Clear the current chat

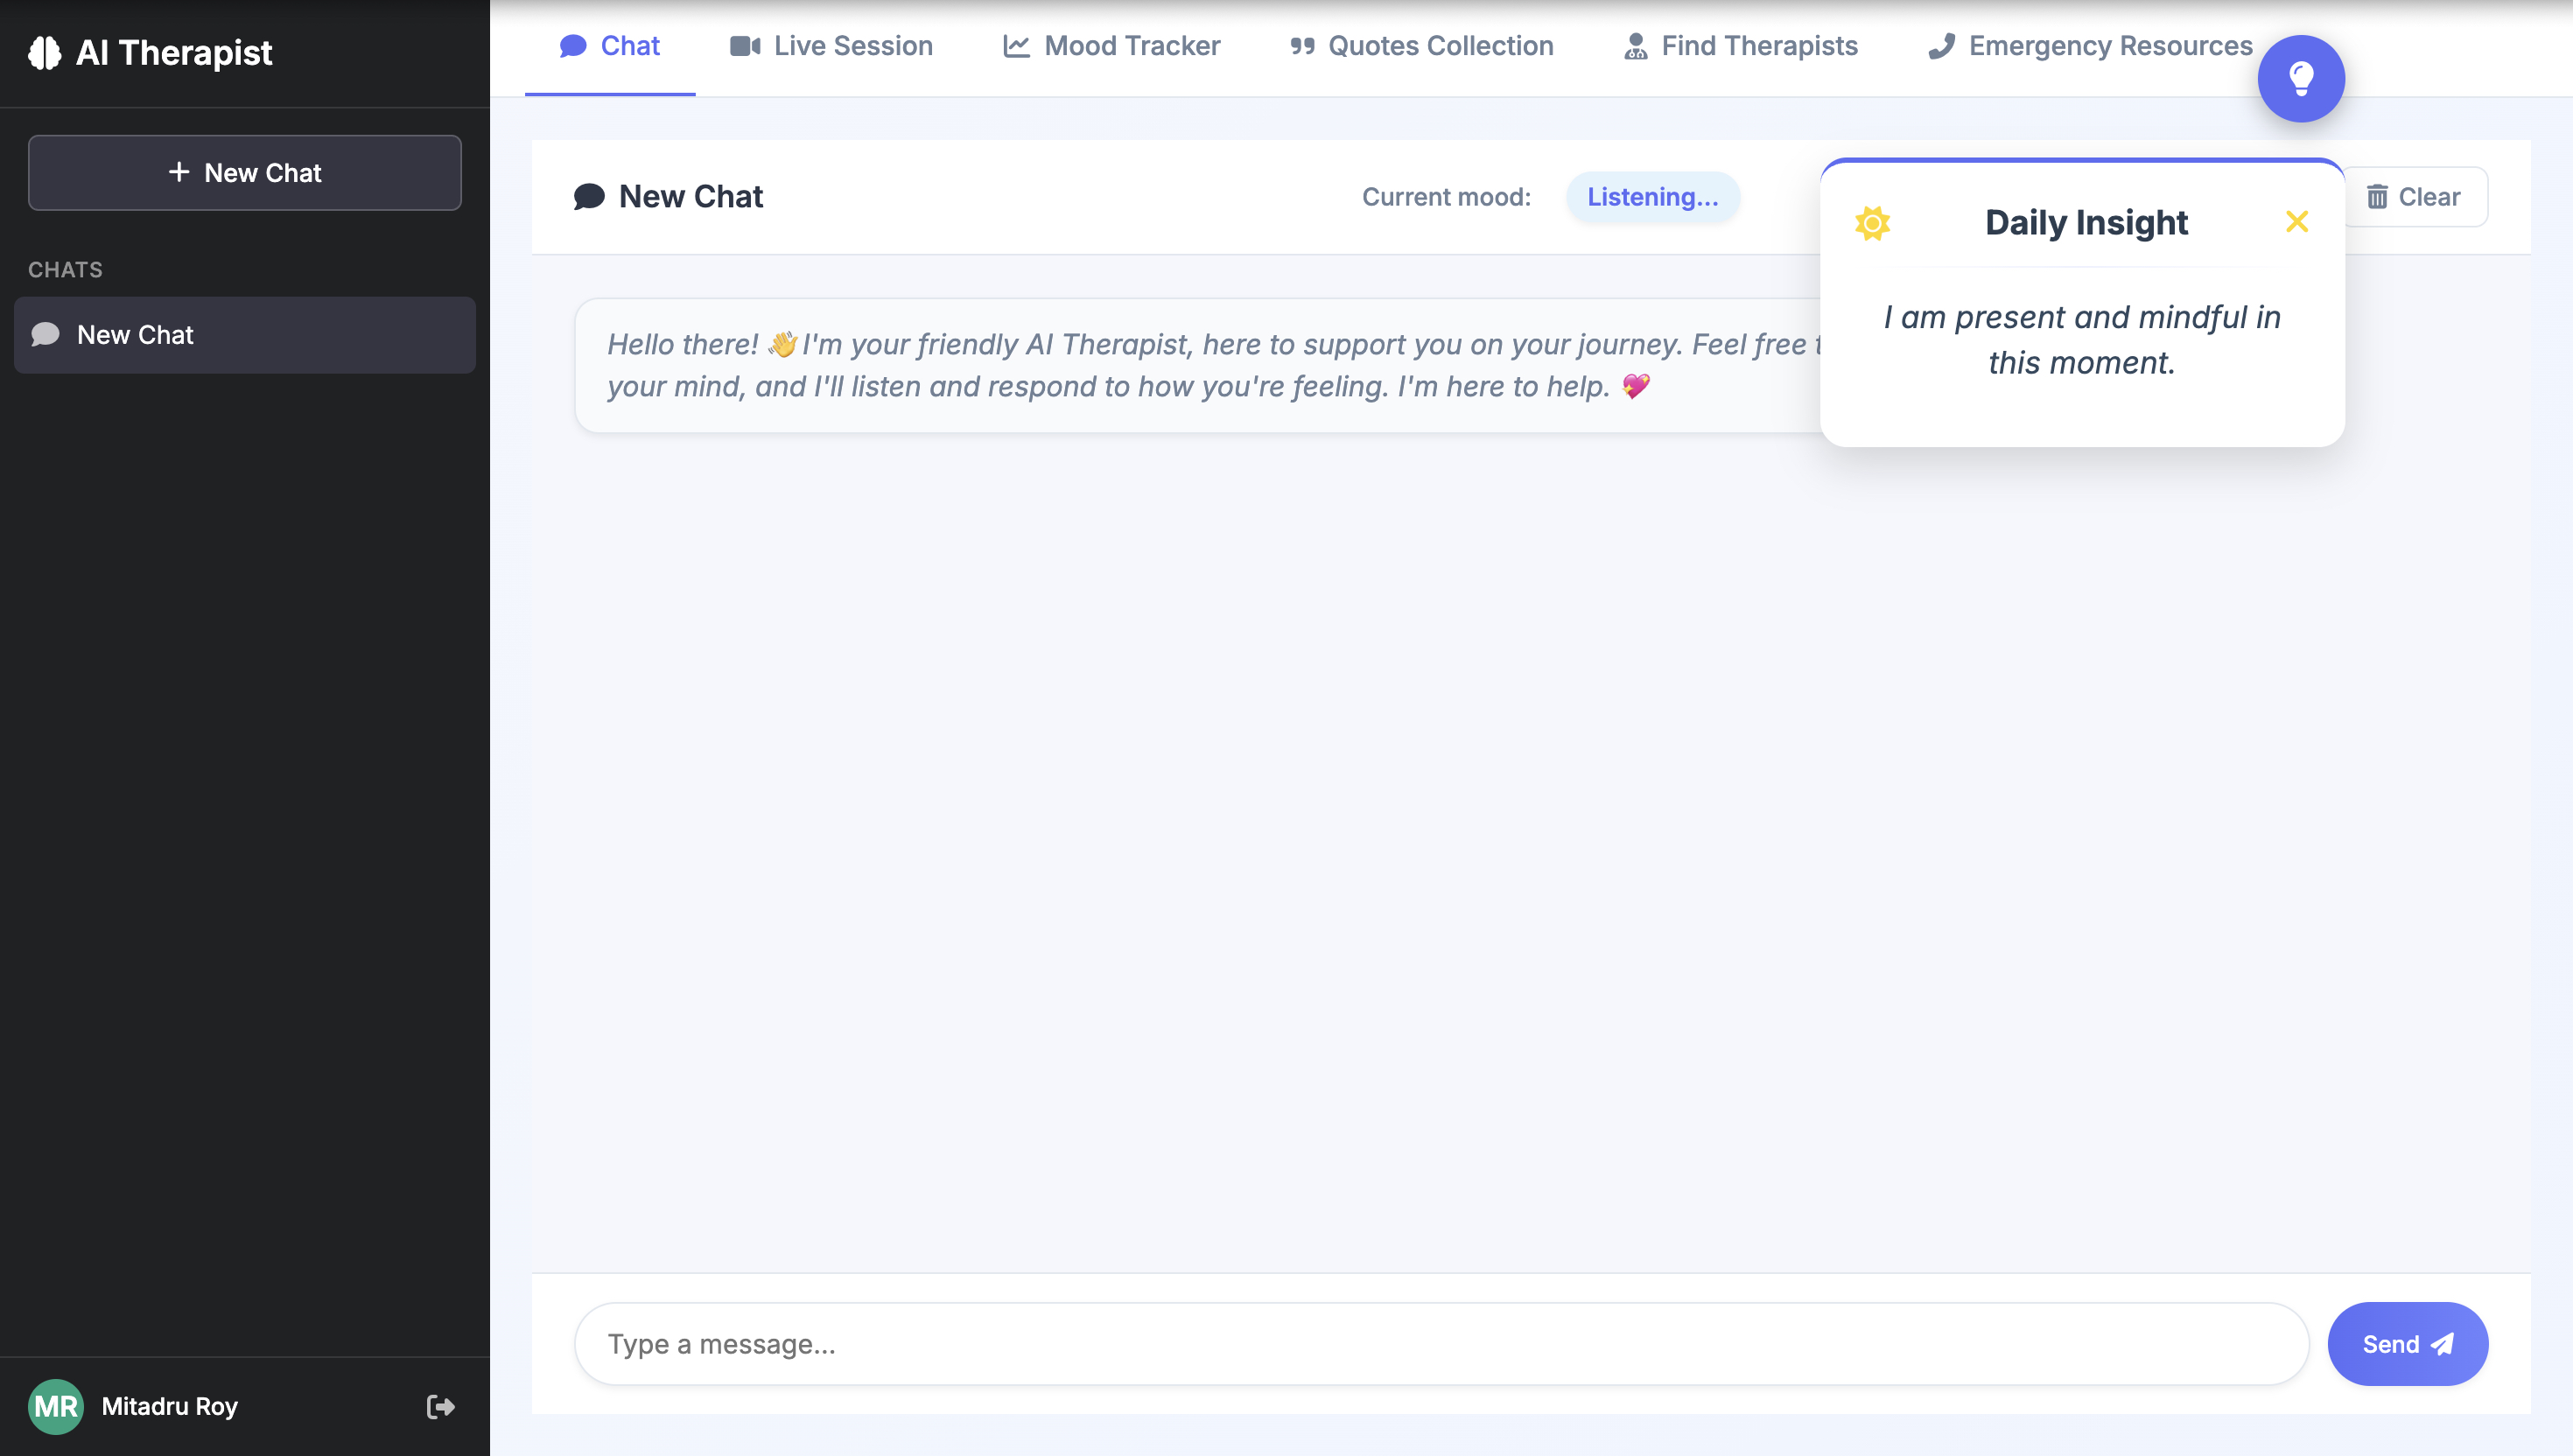2413,197
